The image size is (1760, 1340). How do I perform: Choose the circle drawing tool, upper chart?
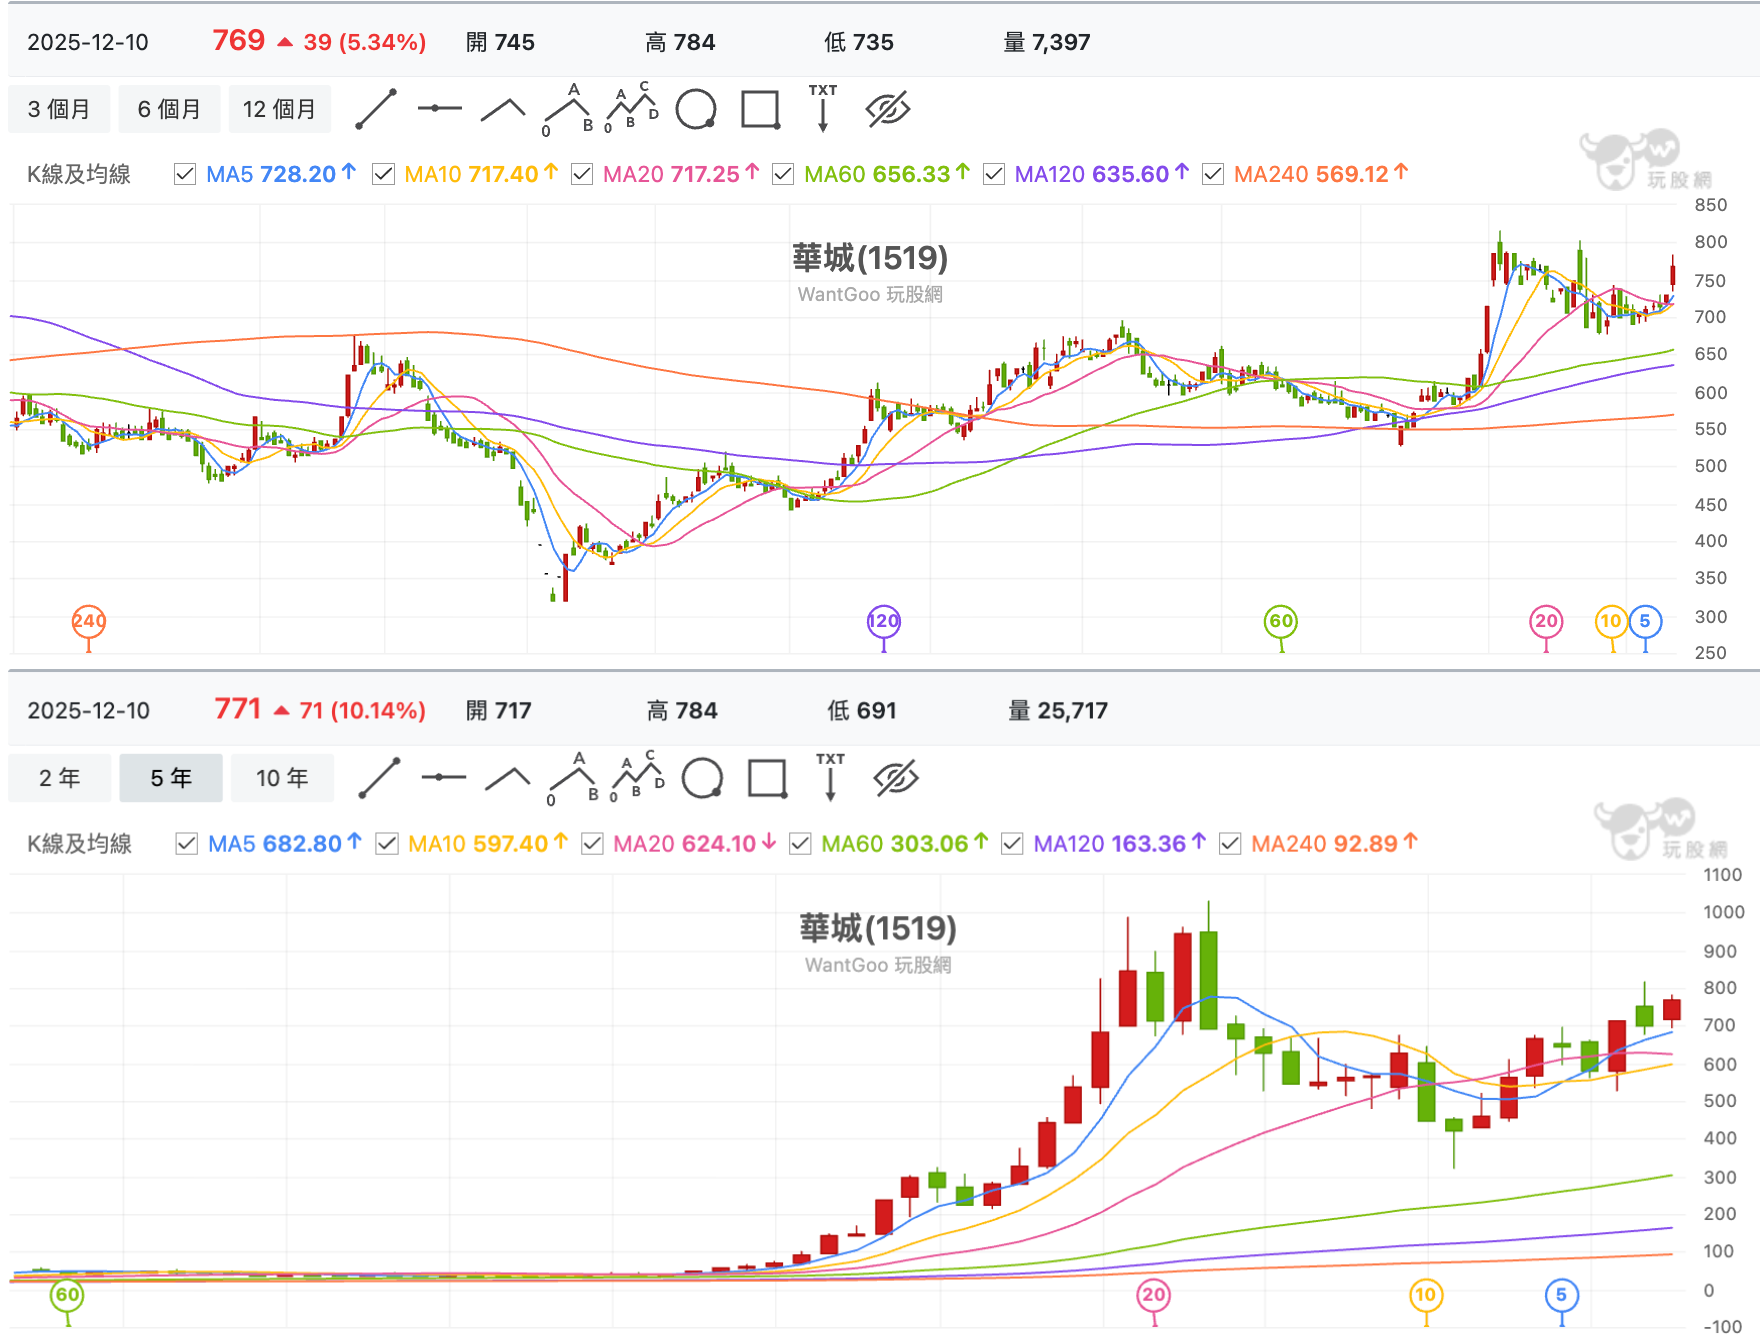pos(696,109)
